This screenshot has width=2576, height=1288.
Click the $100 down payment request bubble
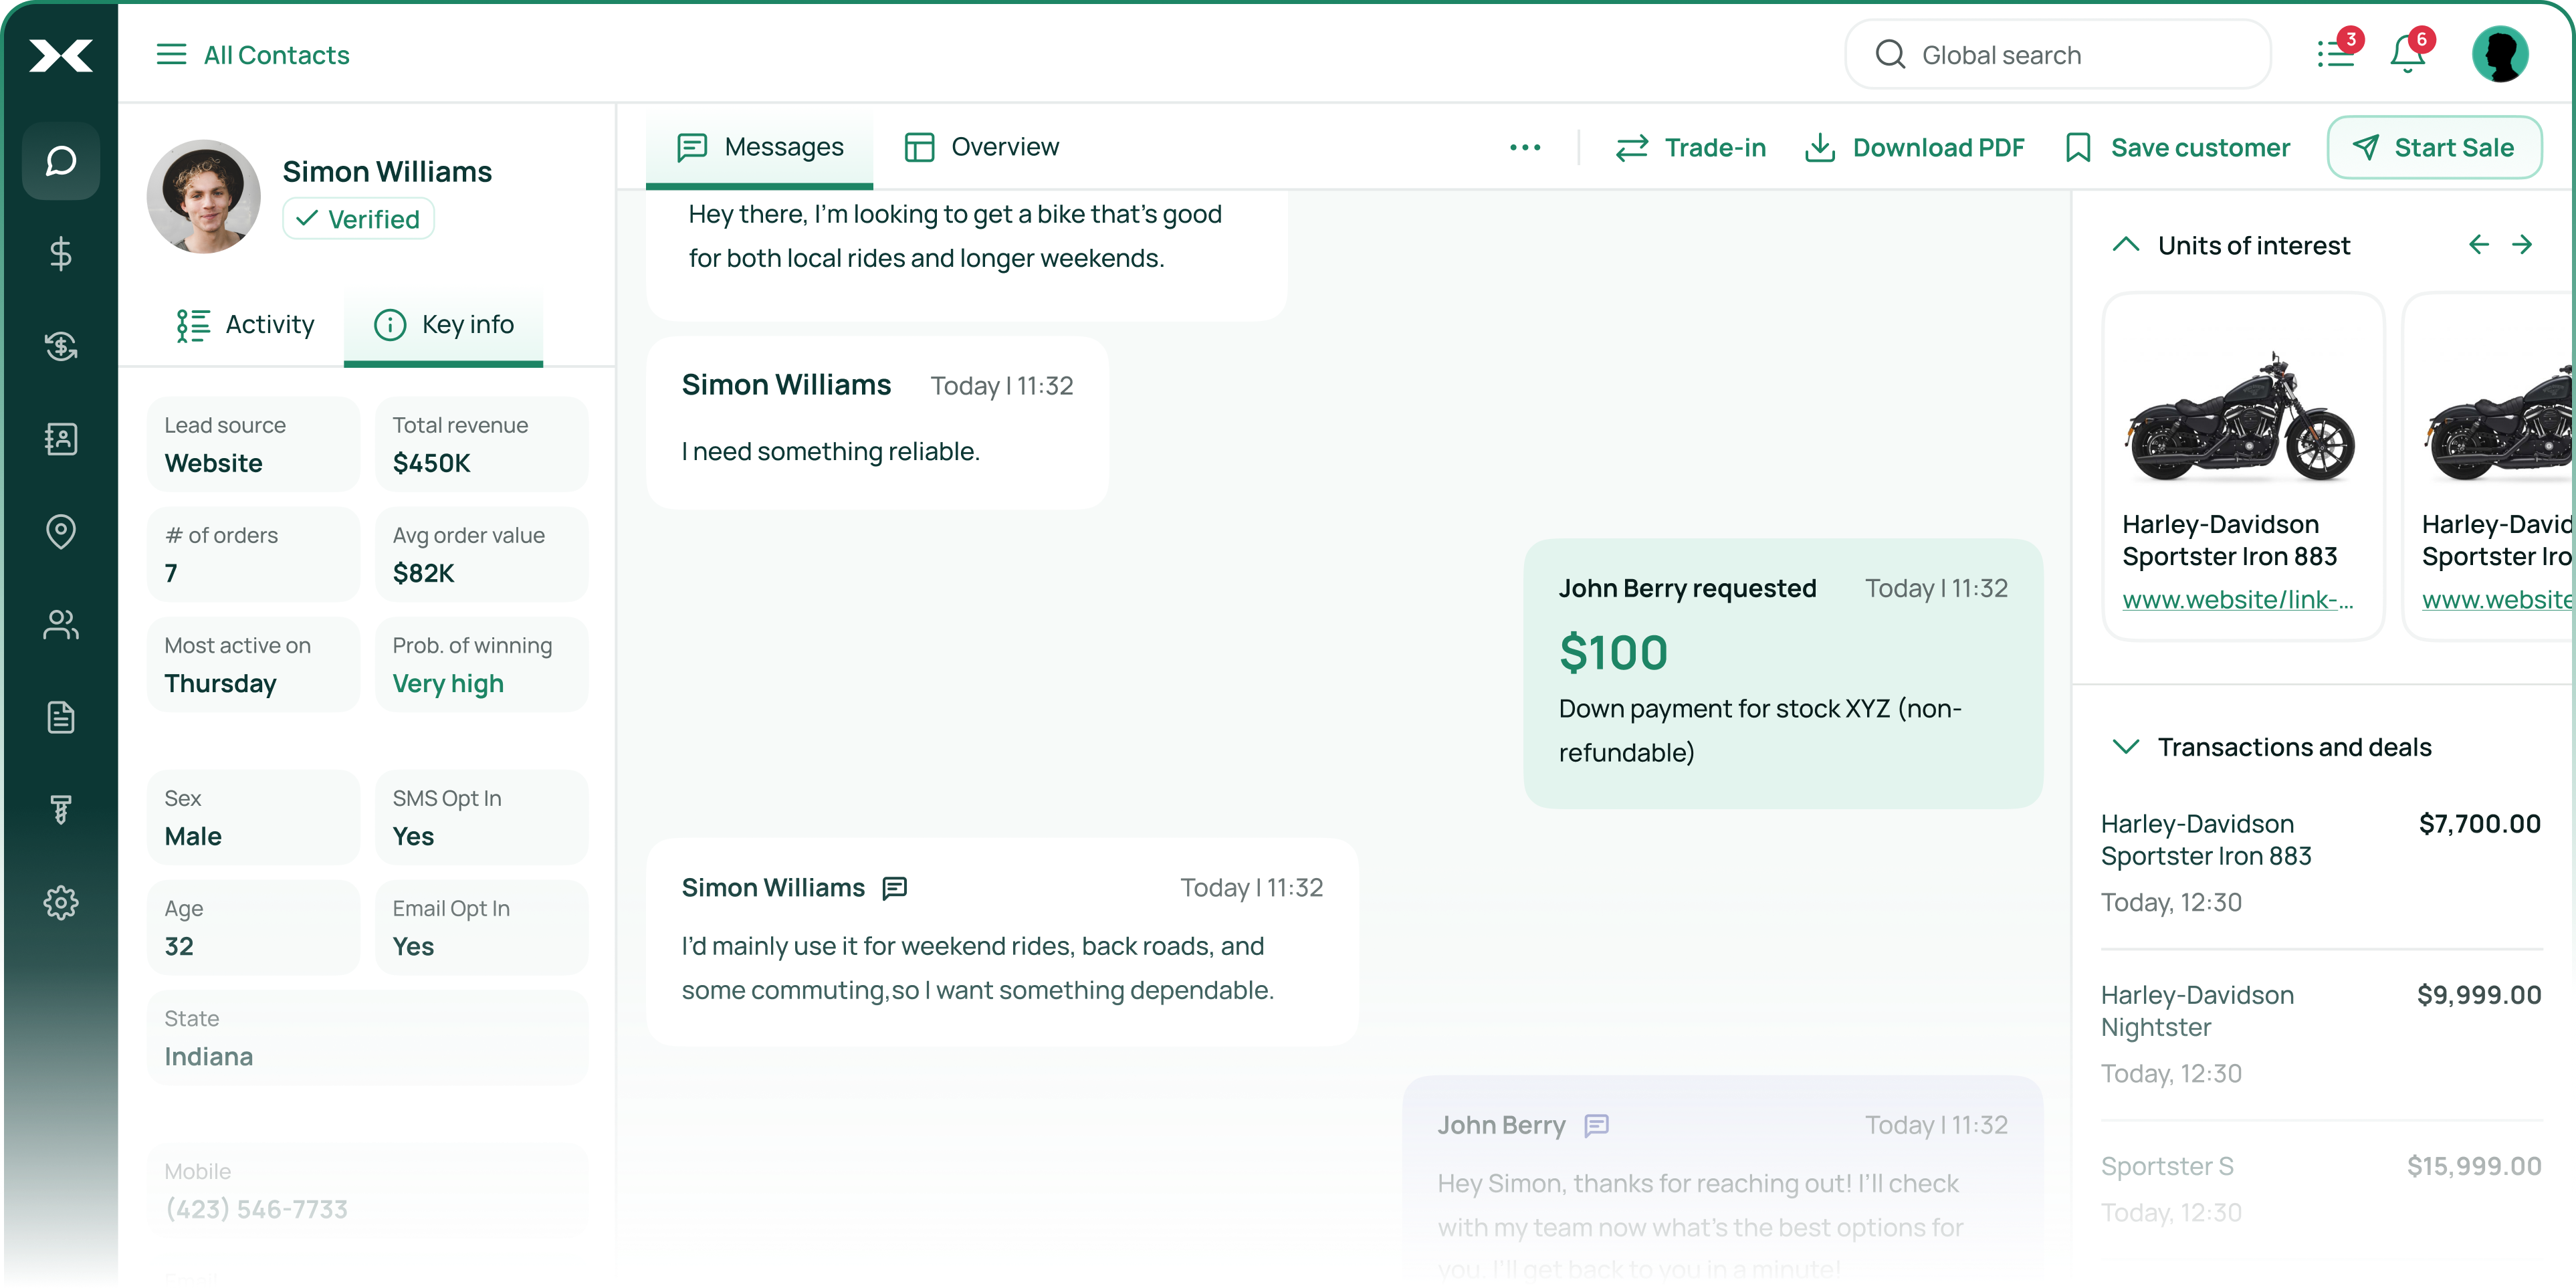point(1782,673)
